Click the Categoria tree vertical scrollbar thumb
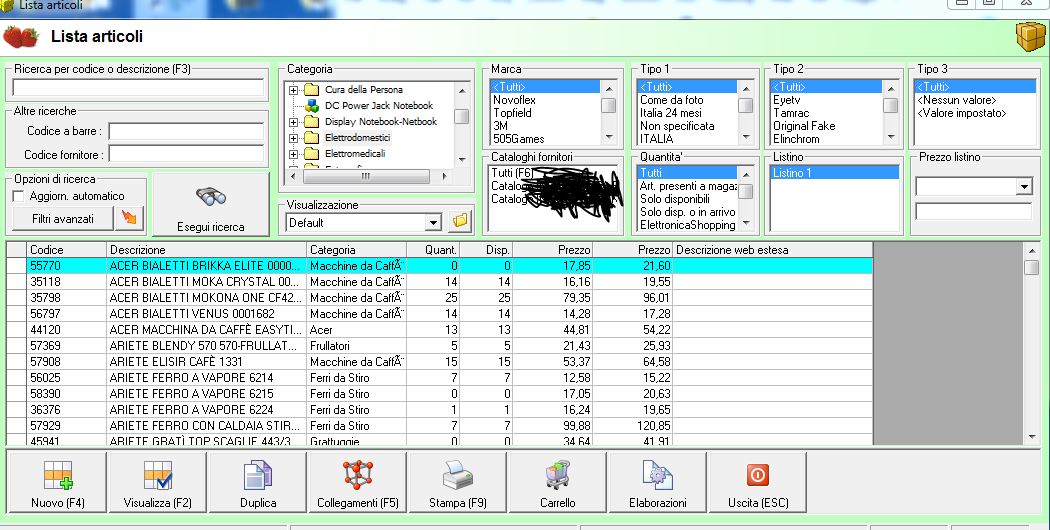Screen dimensions: 1050x530 pos(461,116)
